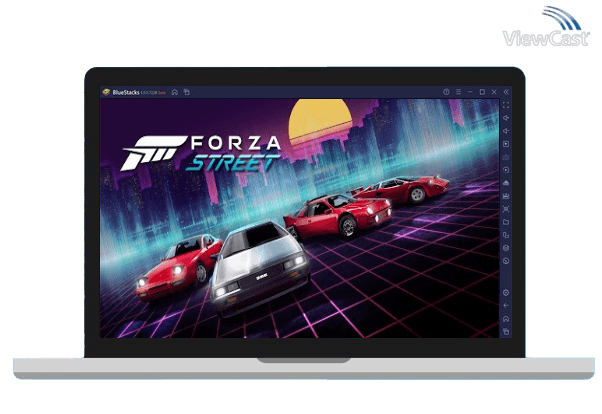Image resolution: width=602 pixels, height=414 pixels.
Task: Open the media folder sidebar icon
Action: (506, 222)
